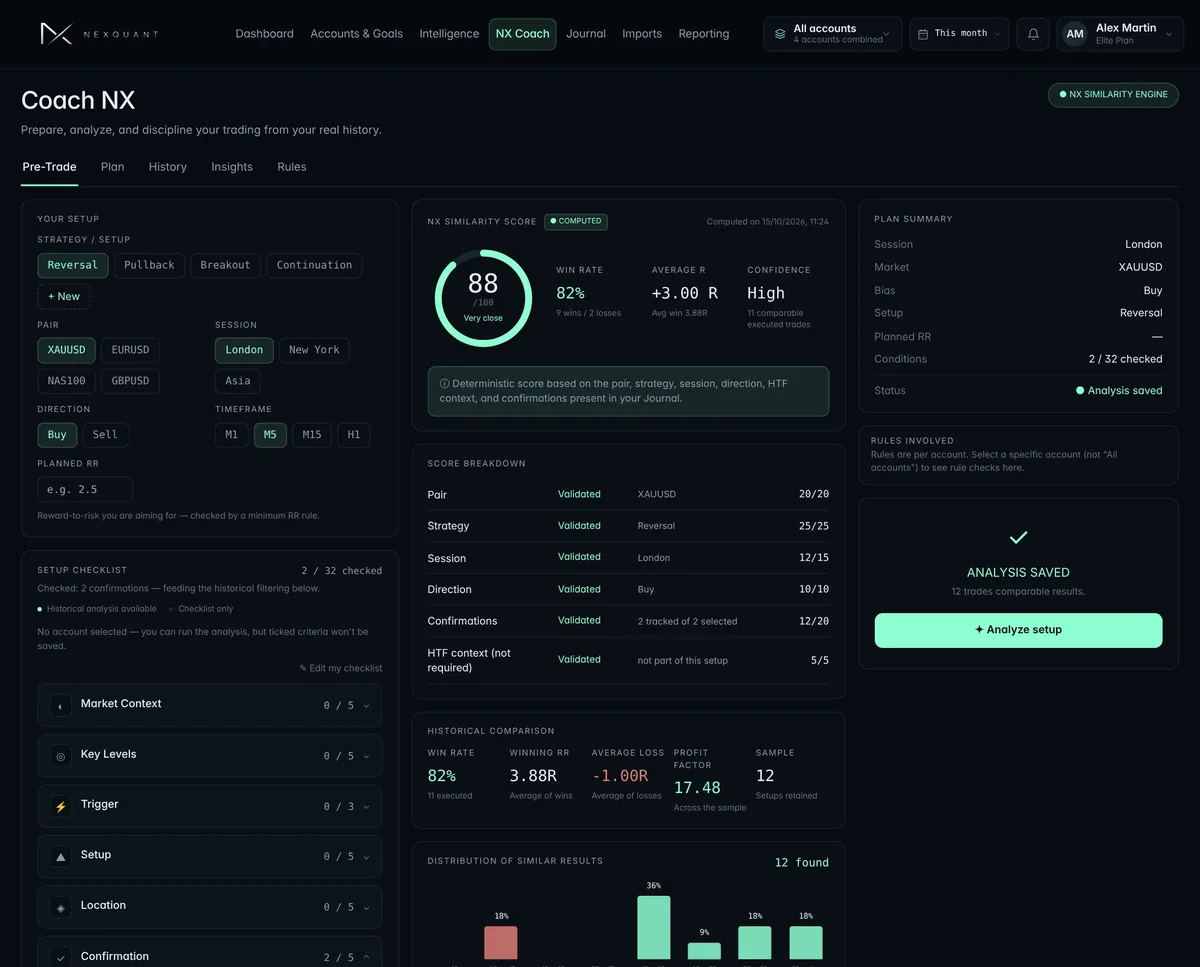Click the Location diamond icon
This screenshot has width=1200, height=967.
click(60, 907)
